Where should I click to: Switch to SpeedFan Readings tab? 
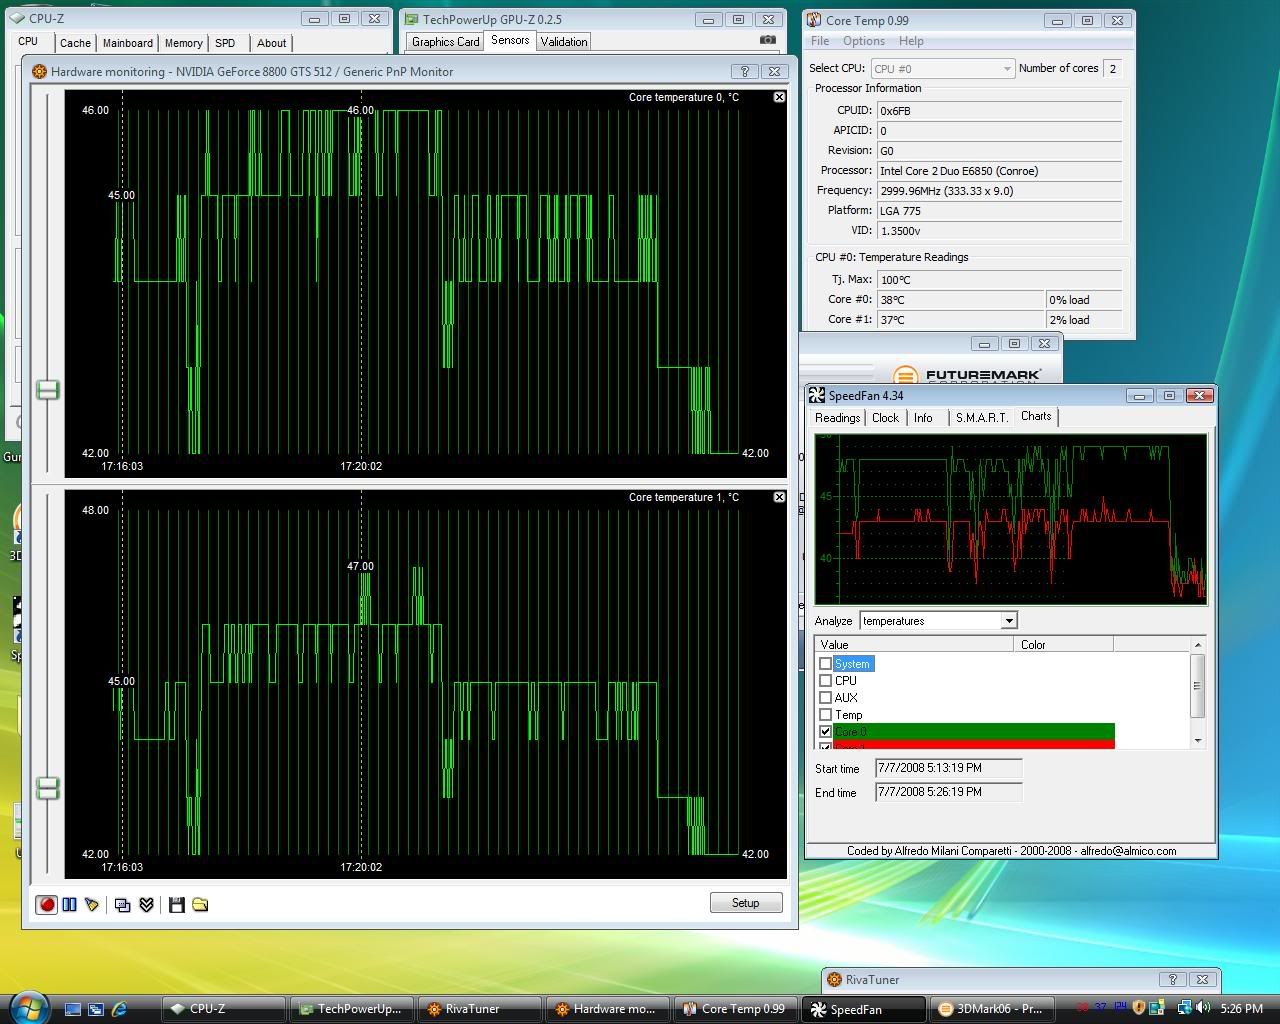pos(837,418)
